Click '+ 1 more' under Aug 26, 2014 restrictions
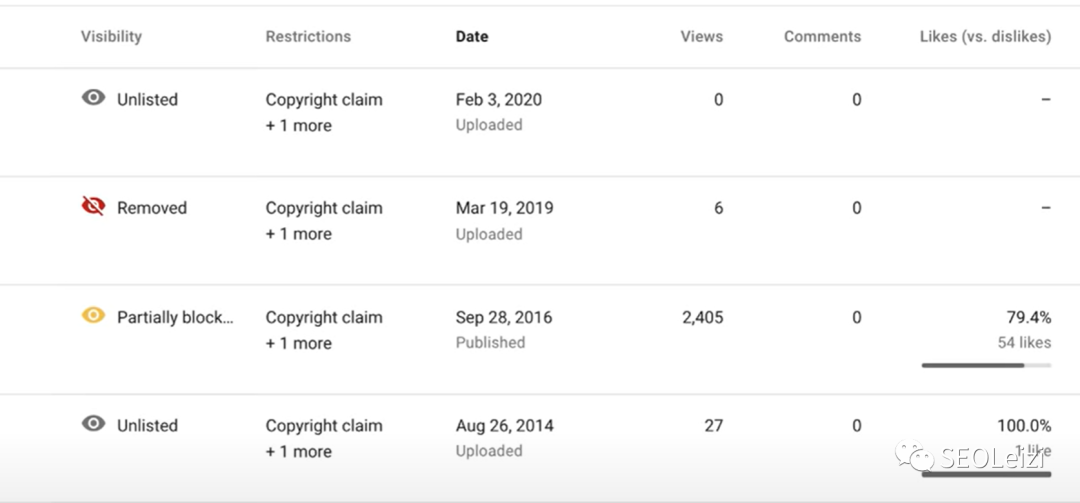The image size is (1080, 503). (x=298, y=451)
